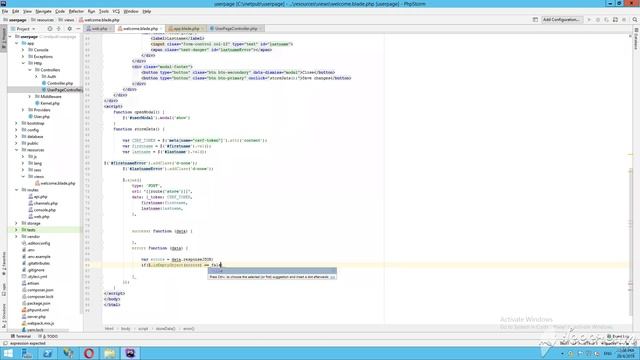Click the userpage breadcrumb in navigation bar

tap(15, 20)
